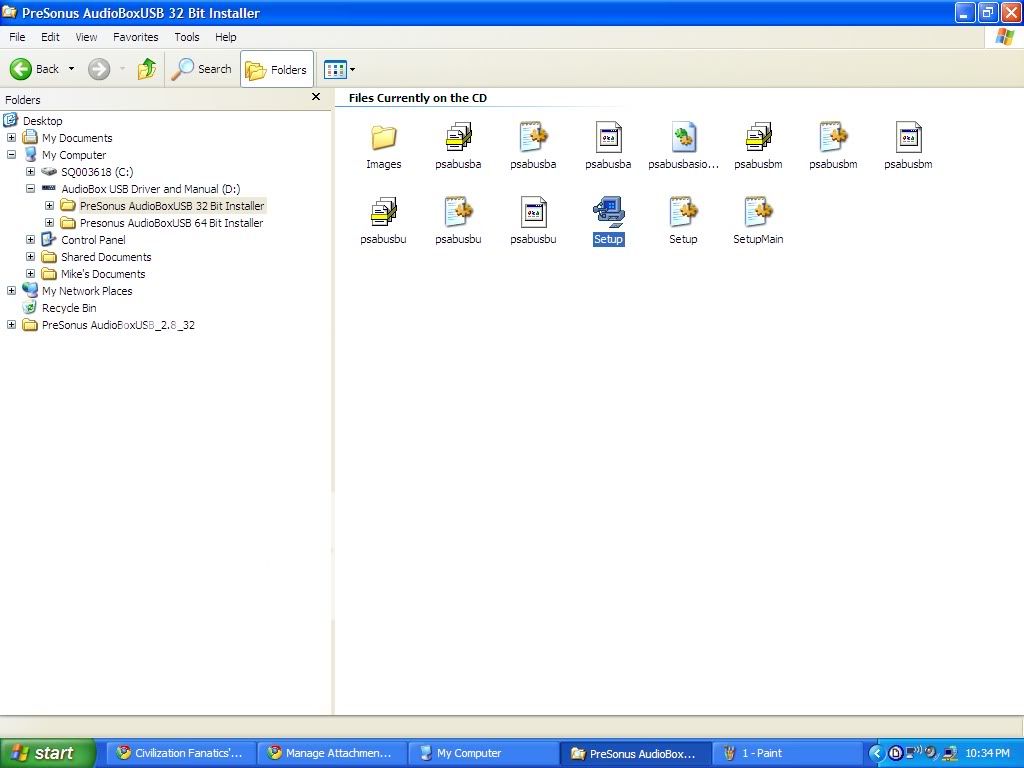Select the Setup file with notepad-and-gear icon
Screen dimensions: 1024x768
(x=683, y=221)
